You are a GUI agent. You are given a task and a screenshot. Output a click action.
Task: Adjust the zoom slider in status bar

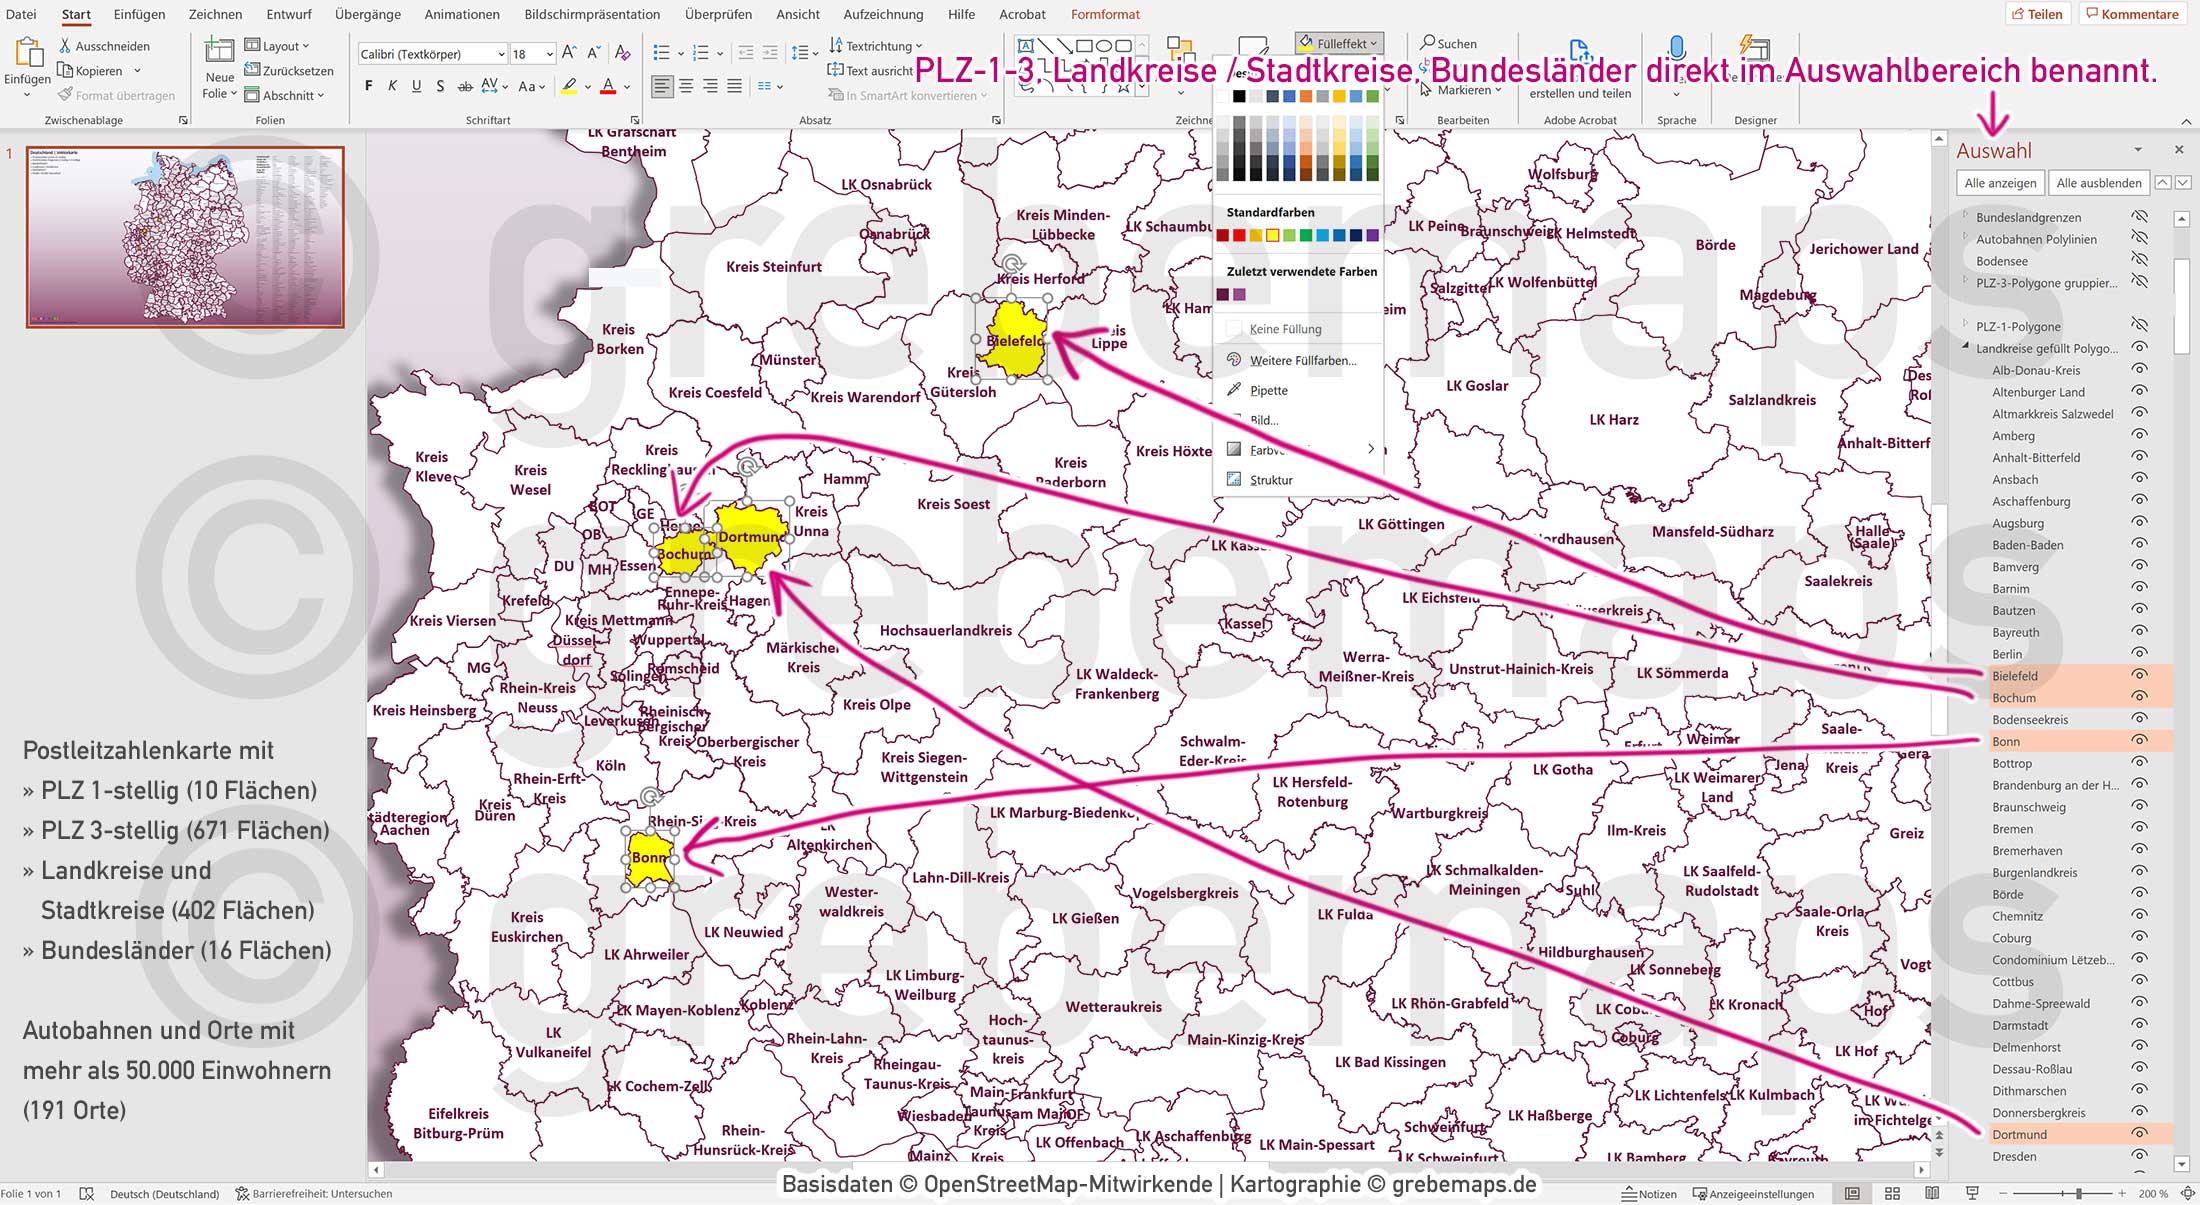tap(2079, 1193)
